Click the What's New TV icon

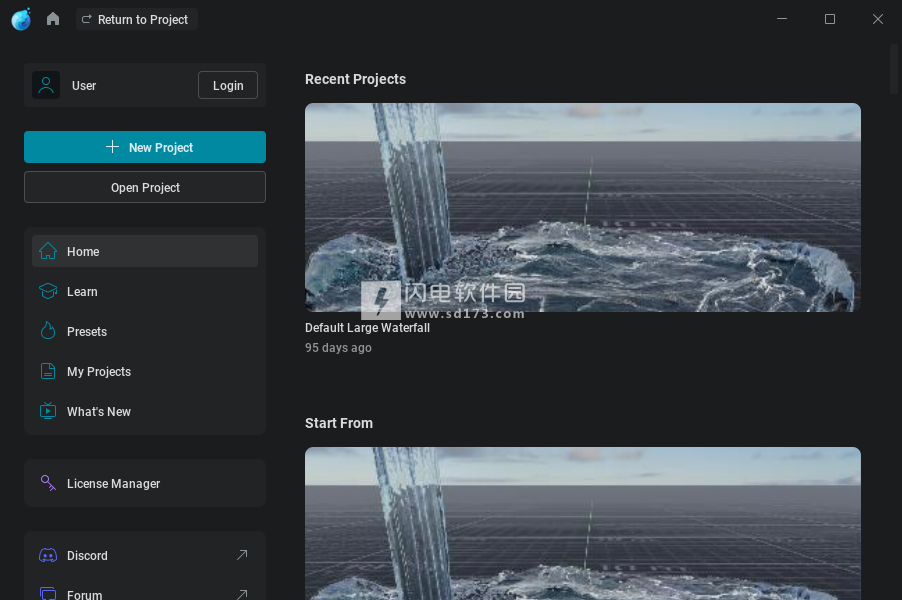pyautogui.click(x=48, y=411)
